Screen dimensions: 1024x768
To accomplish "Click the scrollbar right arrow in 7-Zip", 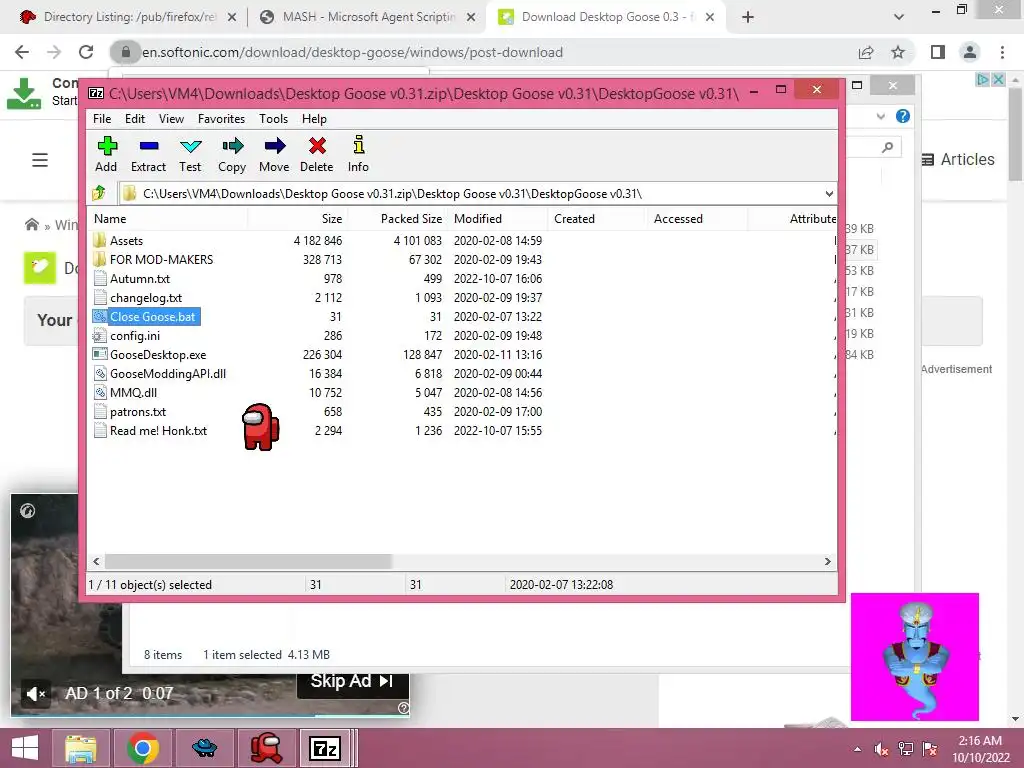I will click(x=828, y=562).
